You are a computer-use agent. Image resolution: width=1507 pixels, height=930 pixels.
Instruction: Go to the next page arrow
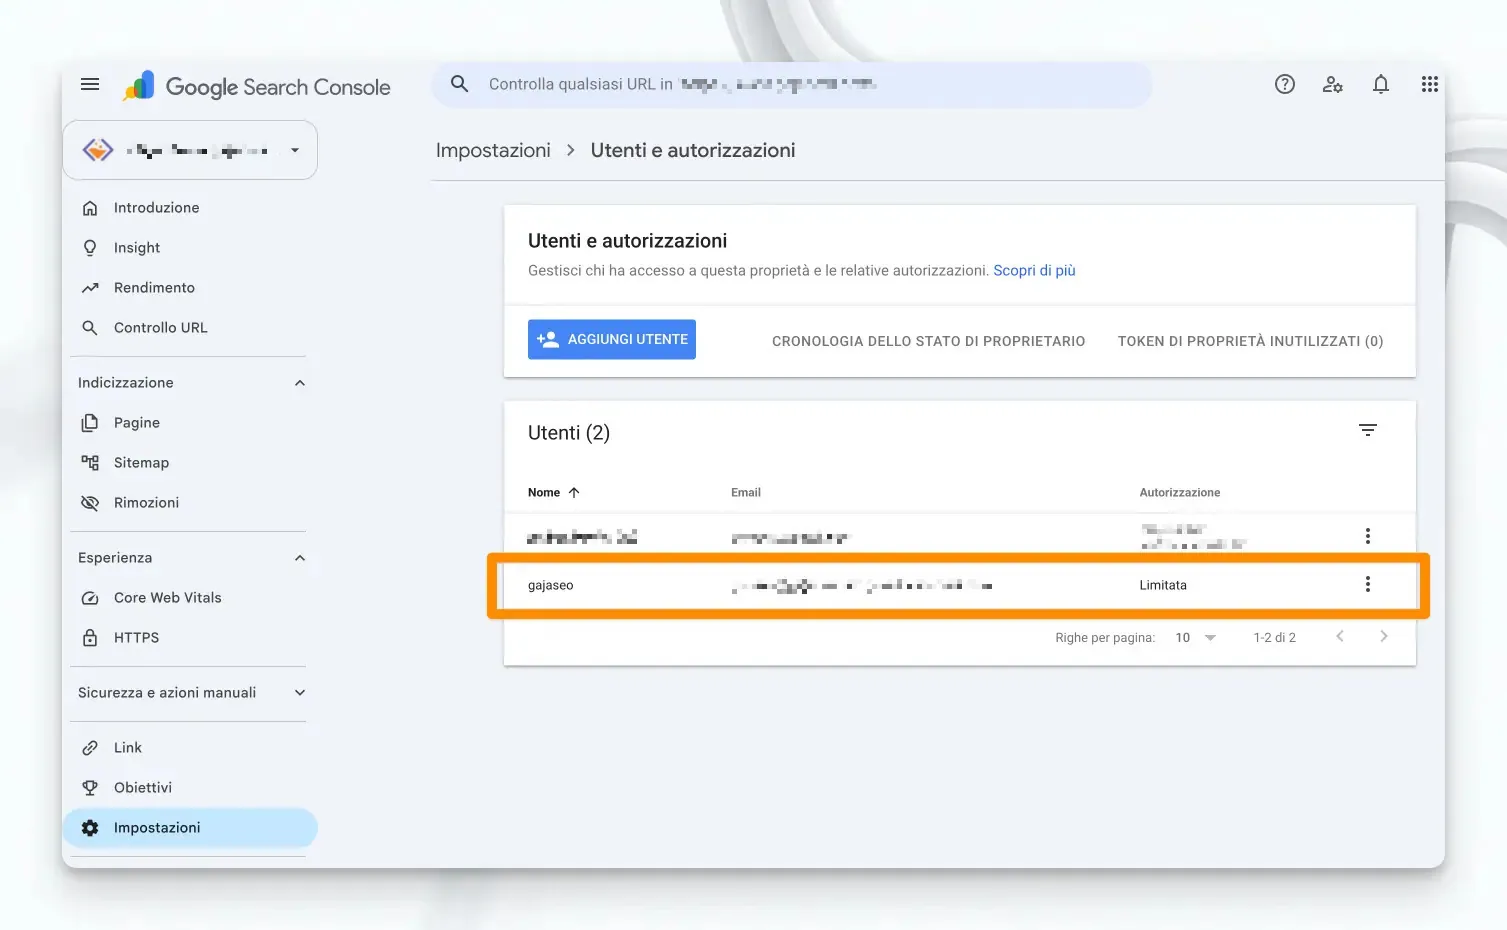pos(1384,637)
